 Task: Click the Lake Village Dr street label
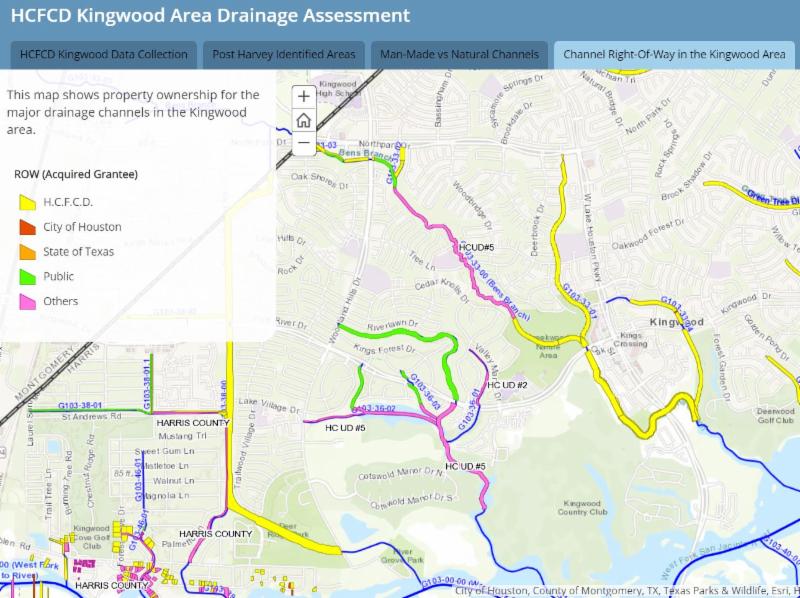[x=269, y=405]
